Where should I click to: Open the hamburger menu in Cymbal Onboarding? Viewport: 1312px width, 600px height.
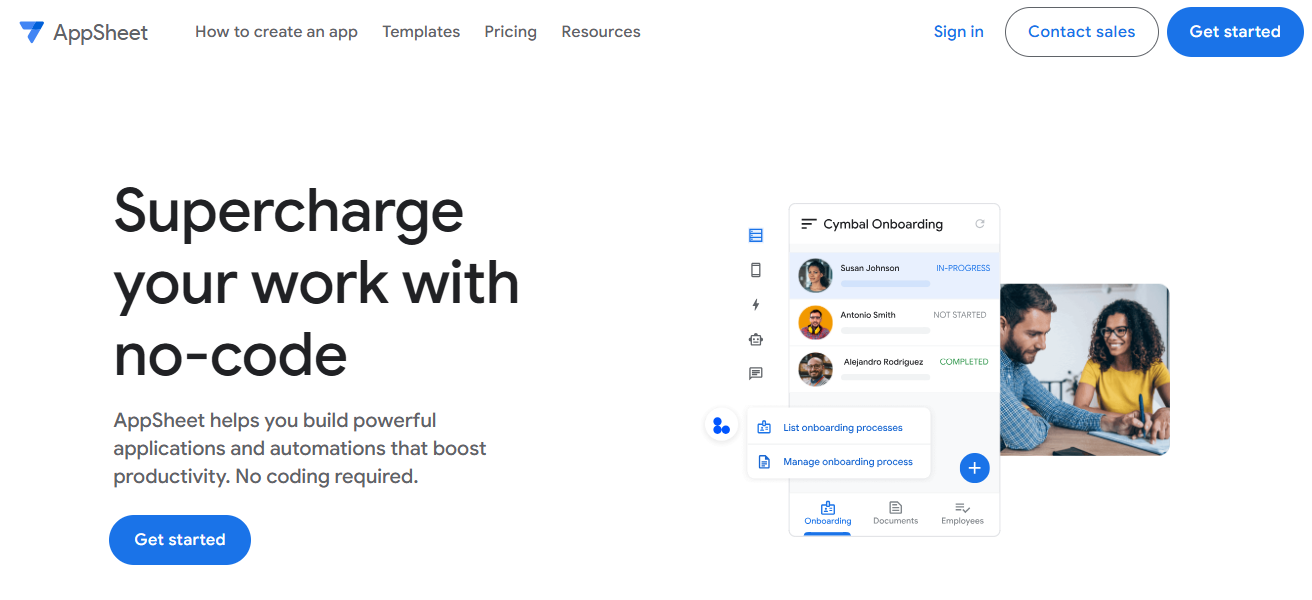pyautogui.click(x=809, y=224)
